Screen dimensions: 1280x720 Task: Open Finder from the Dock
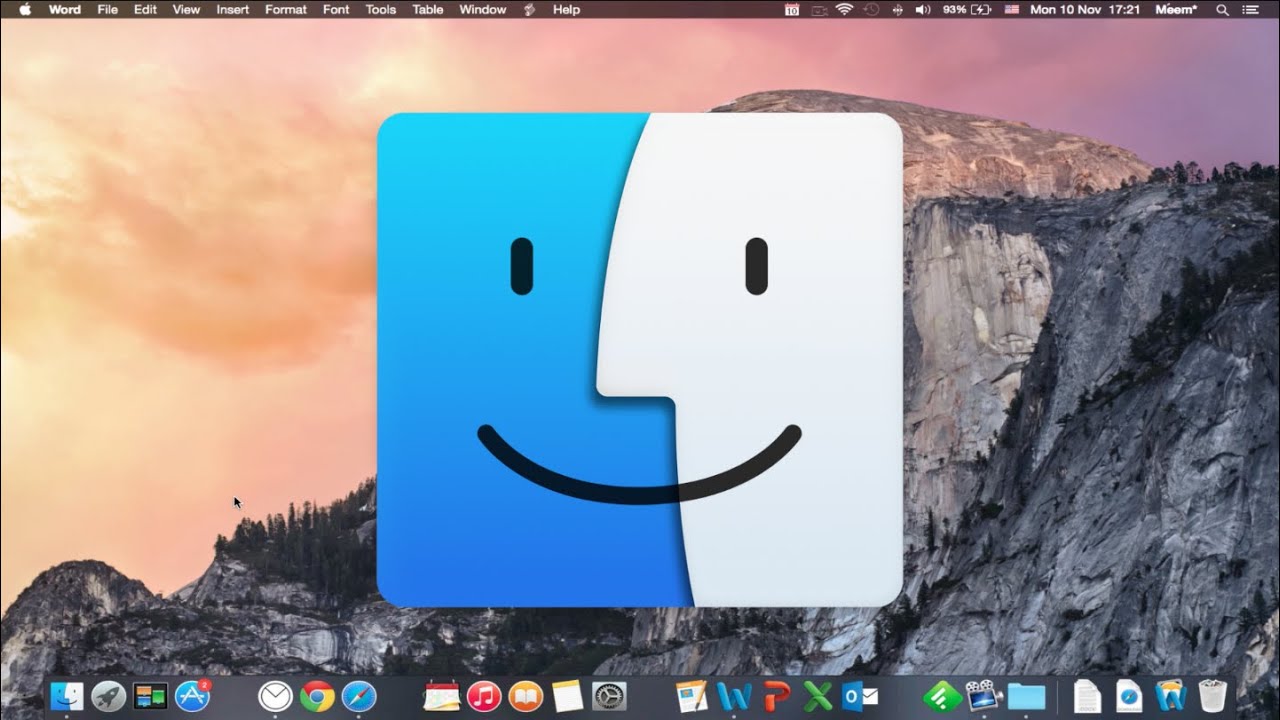click(67, 696)
